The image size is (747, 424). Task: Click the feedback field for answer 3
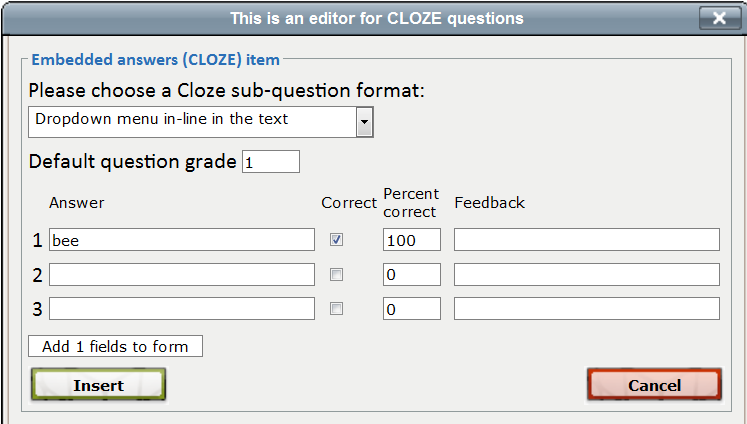pos(587,309)
